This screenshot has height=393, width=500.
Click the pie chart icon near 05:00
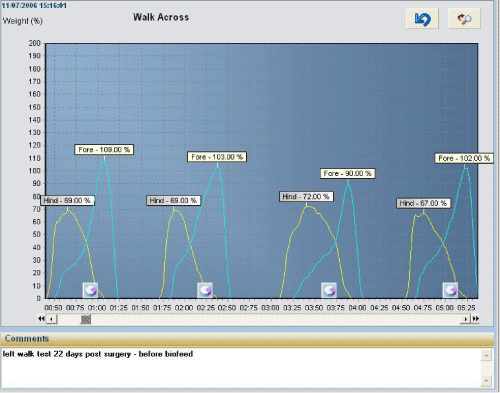tap(450, 290)
